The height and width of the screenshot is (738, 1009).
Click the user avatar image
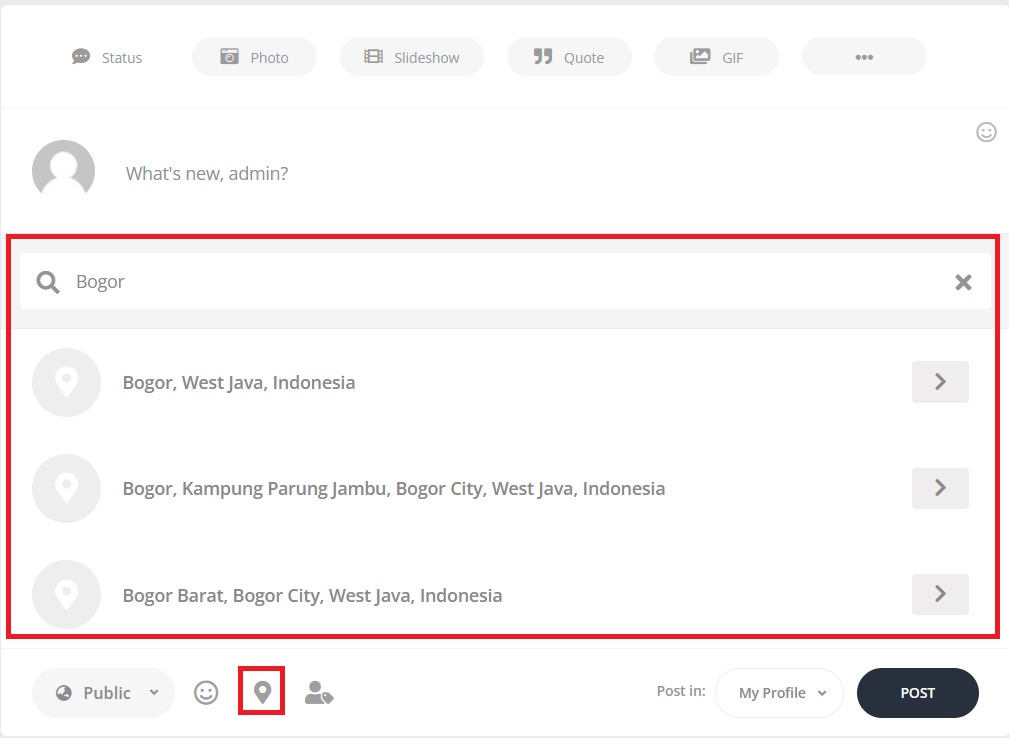coord(63,170)
